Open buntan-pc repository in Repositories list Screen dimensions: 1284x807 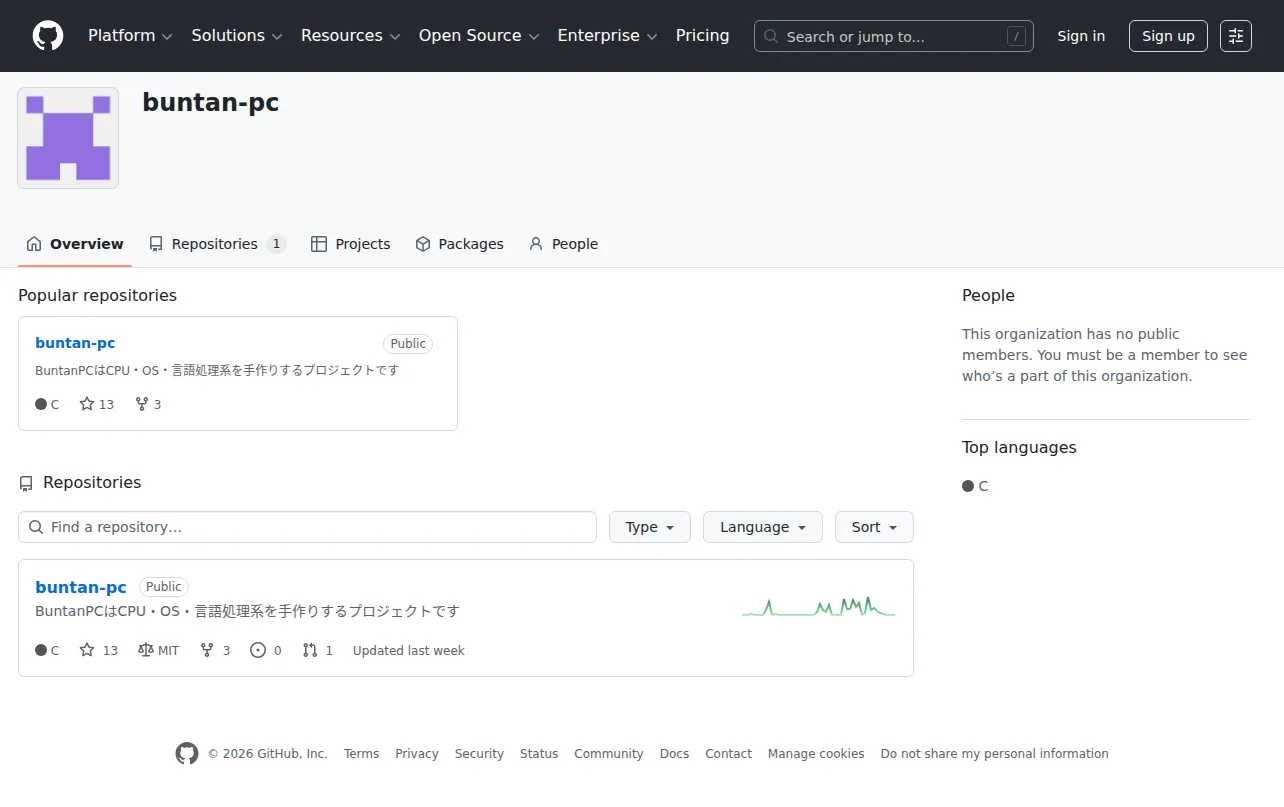(81, 587)
